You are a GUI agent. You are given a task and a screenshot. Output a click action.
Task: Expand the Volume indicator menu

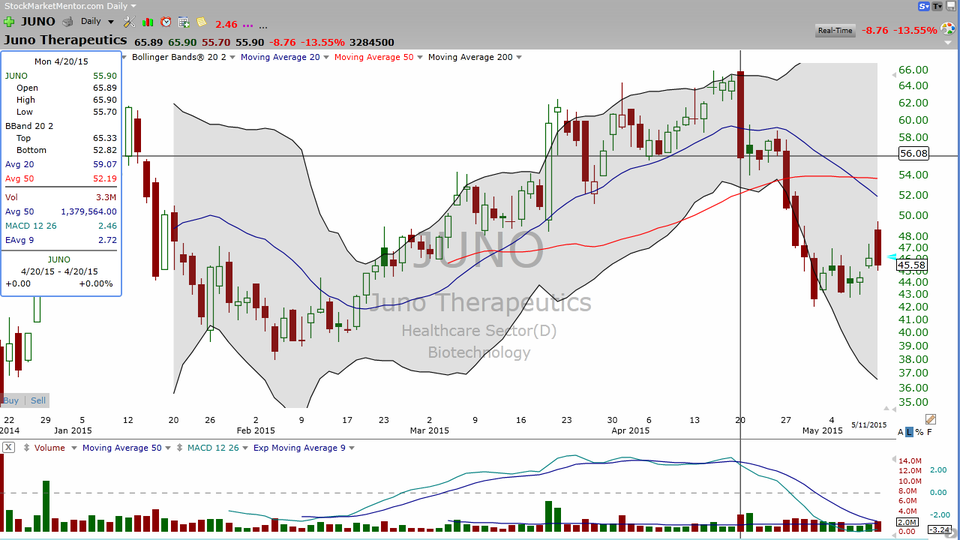pyautogui.click(x=73, y=448)
